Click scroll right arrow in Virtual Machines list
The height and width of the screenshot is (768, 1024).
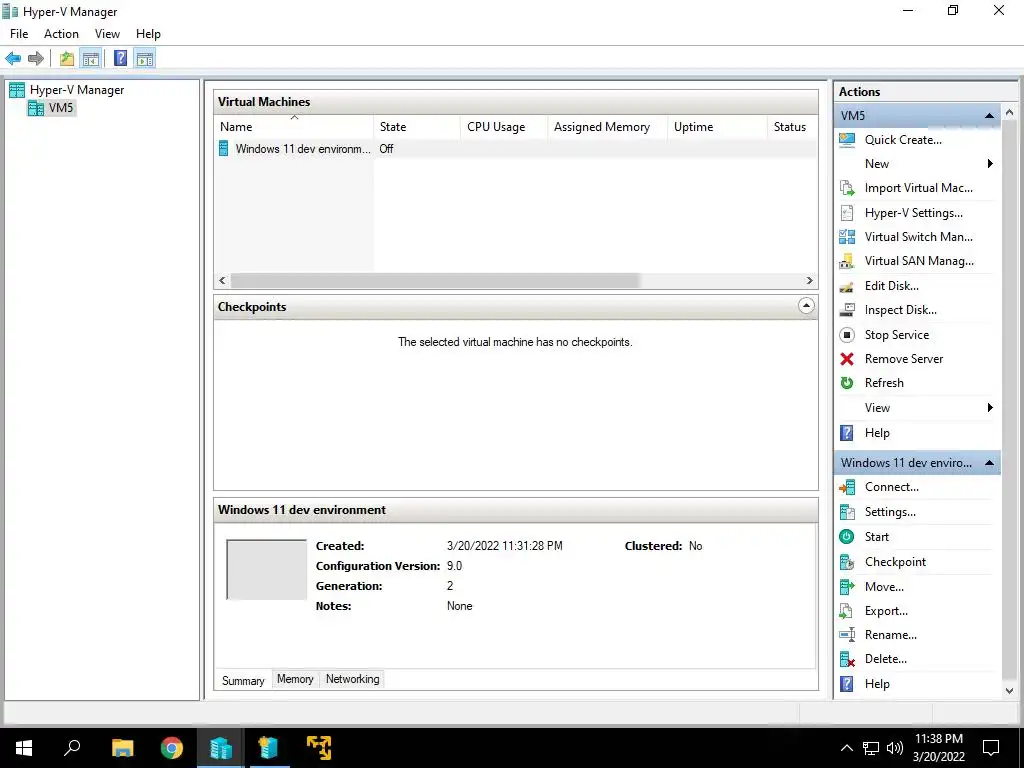point(810,280)
